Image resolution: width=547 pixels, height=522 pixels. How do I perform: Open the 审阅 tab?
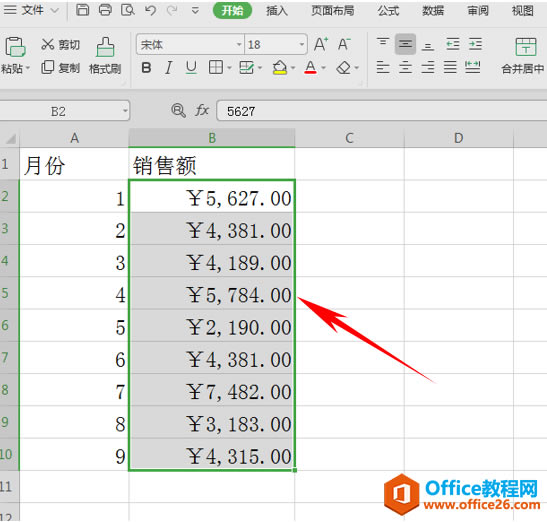(478, 11)
